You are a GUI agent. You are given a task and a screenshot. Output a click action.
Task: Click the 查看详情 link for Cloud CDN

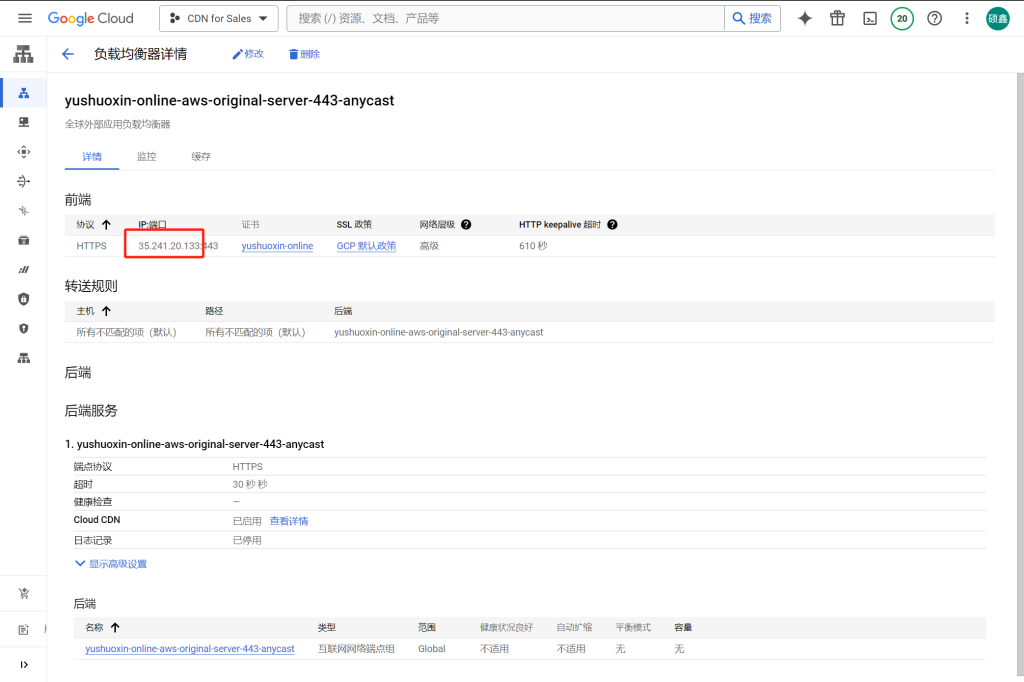point(289,521)
